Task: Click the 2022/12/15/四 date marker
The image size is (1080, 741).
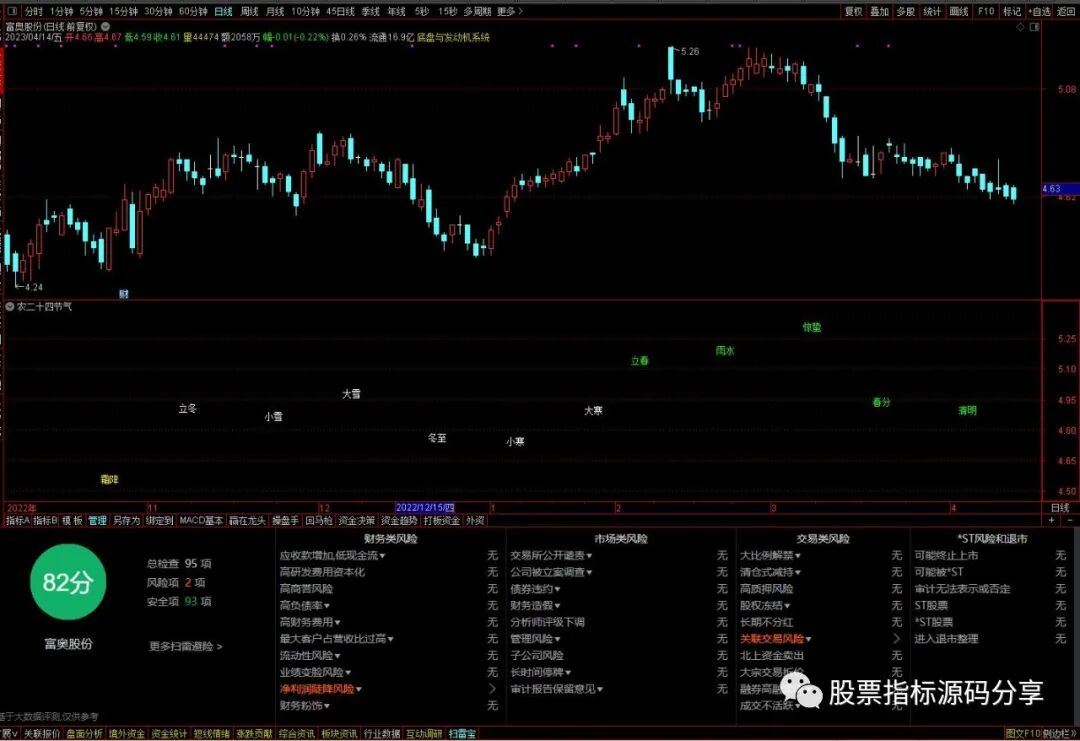Action: coord(425,508)
